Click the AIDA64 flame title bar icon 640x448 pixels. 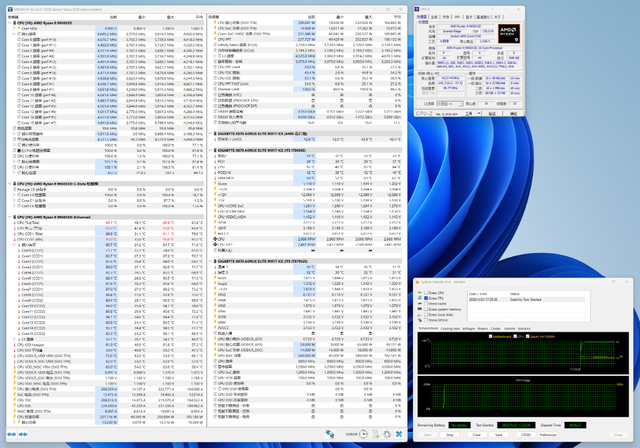click(x=417, y=282)
